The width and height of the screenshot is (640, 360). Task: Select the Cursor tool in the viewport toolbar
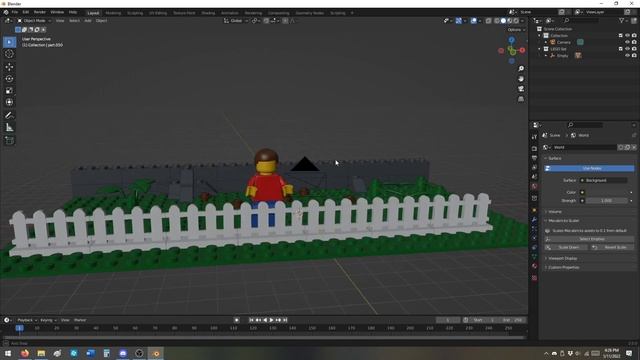(9, 53)
